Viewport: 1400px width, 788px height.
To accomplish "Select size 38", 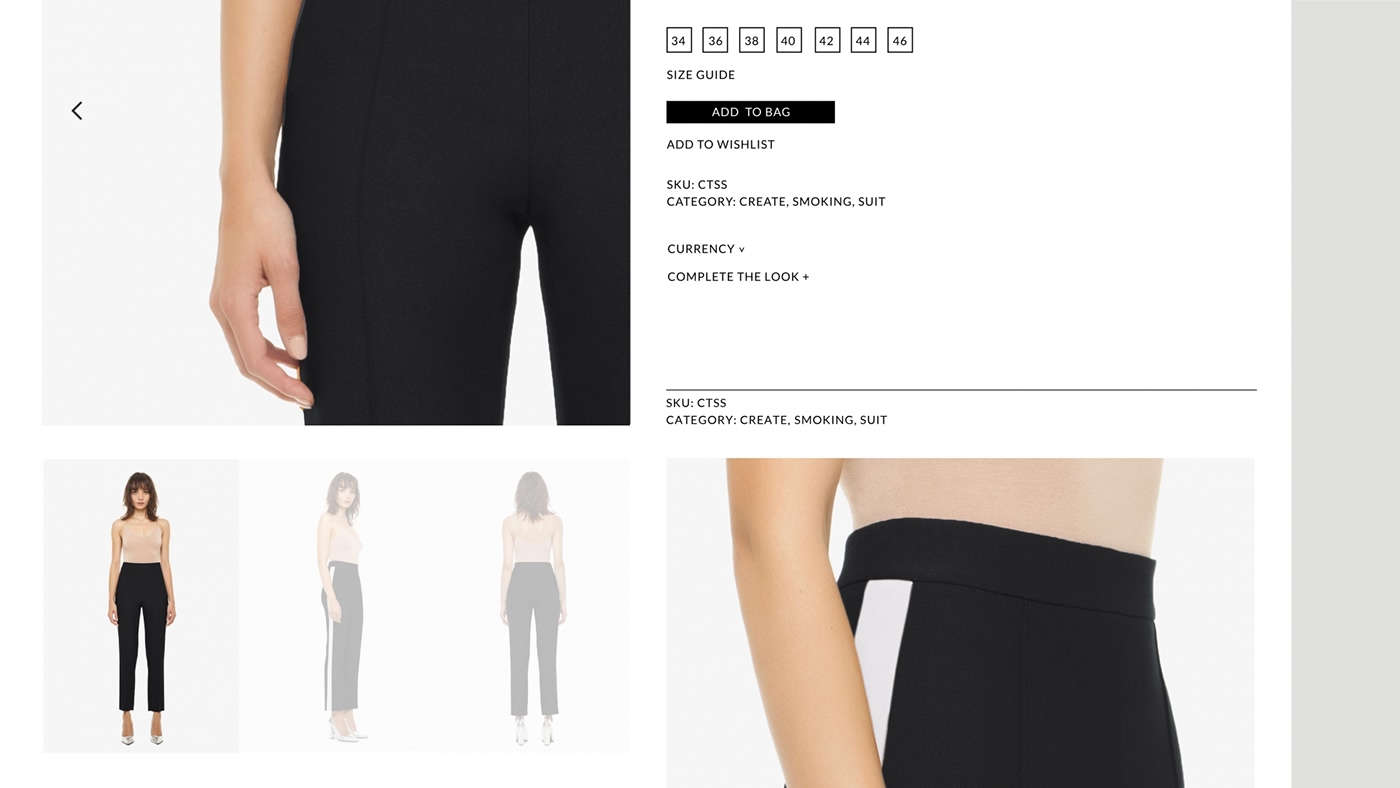I will click(x=752, y=41).
